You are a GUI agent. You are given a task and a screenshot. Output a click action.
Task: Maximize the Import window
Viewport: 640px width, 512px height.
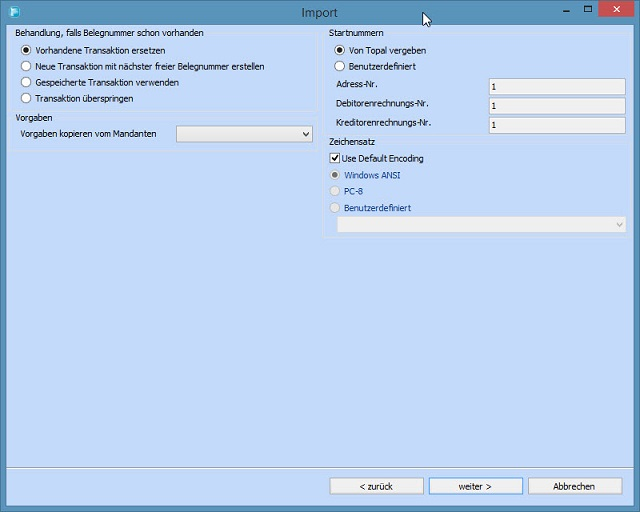(590, 10)
